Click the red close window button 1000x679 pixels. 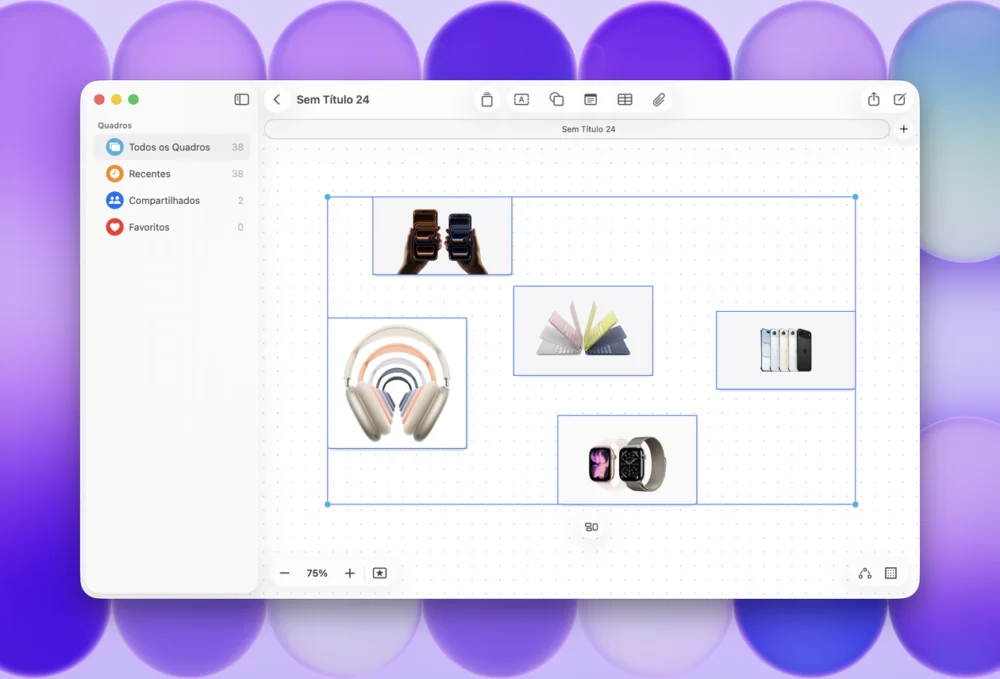coord(99,99)
